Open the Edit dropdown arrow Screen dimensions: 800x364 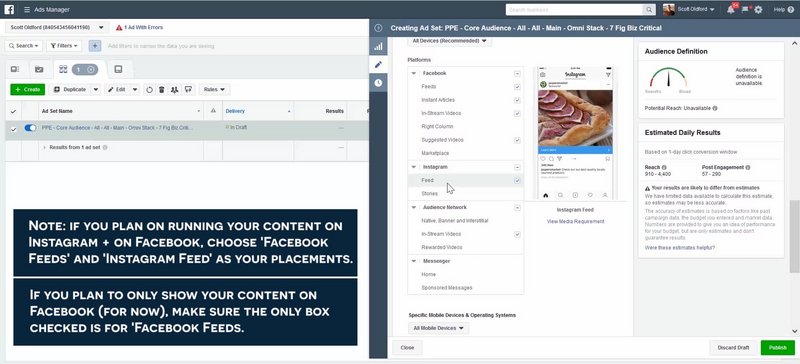click(135, 89)
